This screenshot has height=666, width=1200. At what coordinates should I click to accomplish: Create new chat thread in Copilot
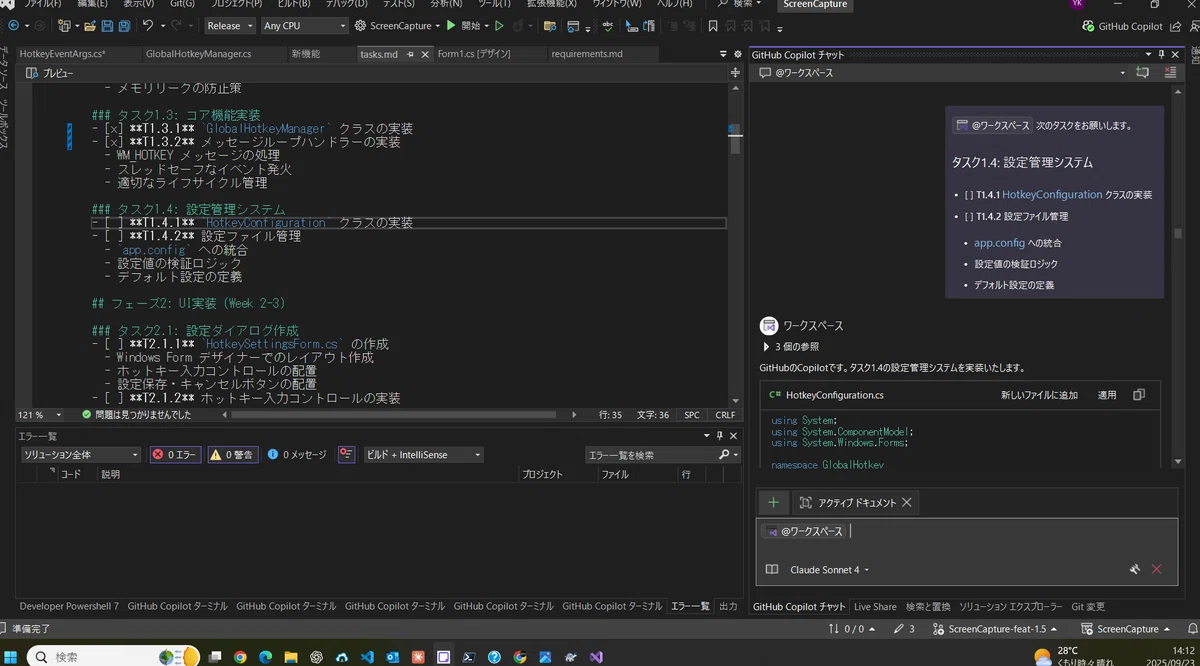click(x=1141, y=73)
